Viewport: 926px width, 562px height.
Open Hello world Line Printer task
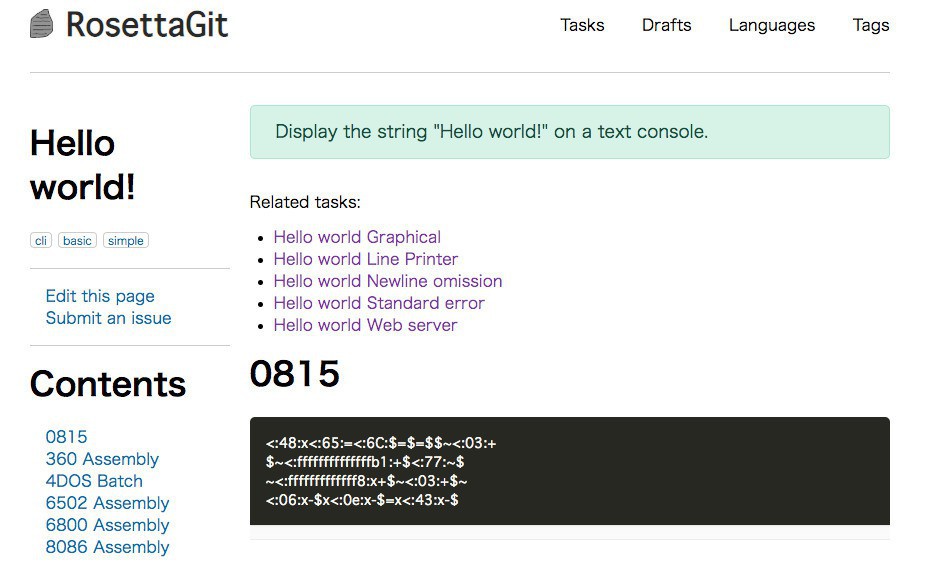pos(365,259)
